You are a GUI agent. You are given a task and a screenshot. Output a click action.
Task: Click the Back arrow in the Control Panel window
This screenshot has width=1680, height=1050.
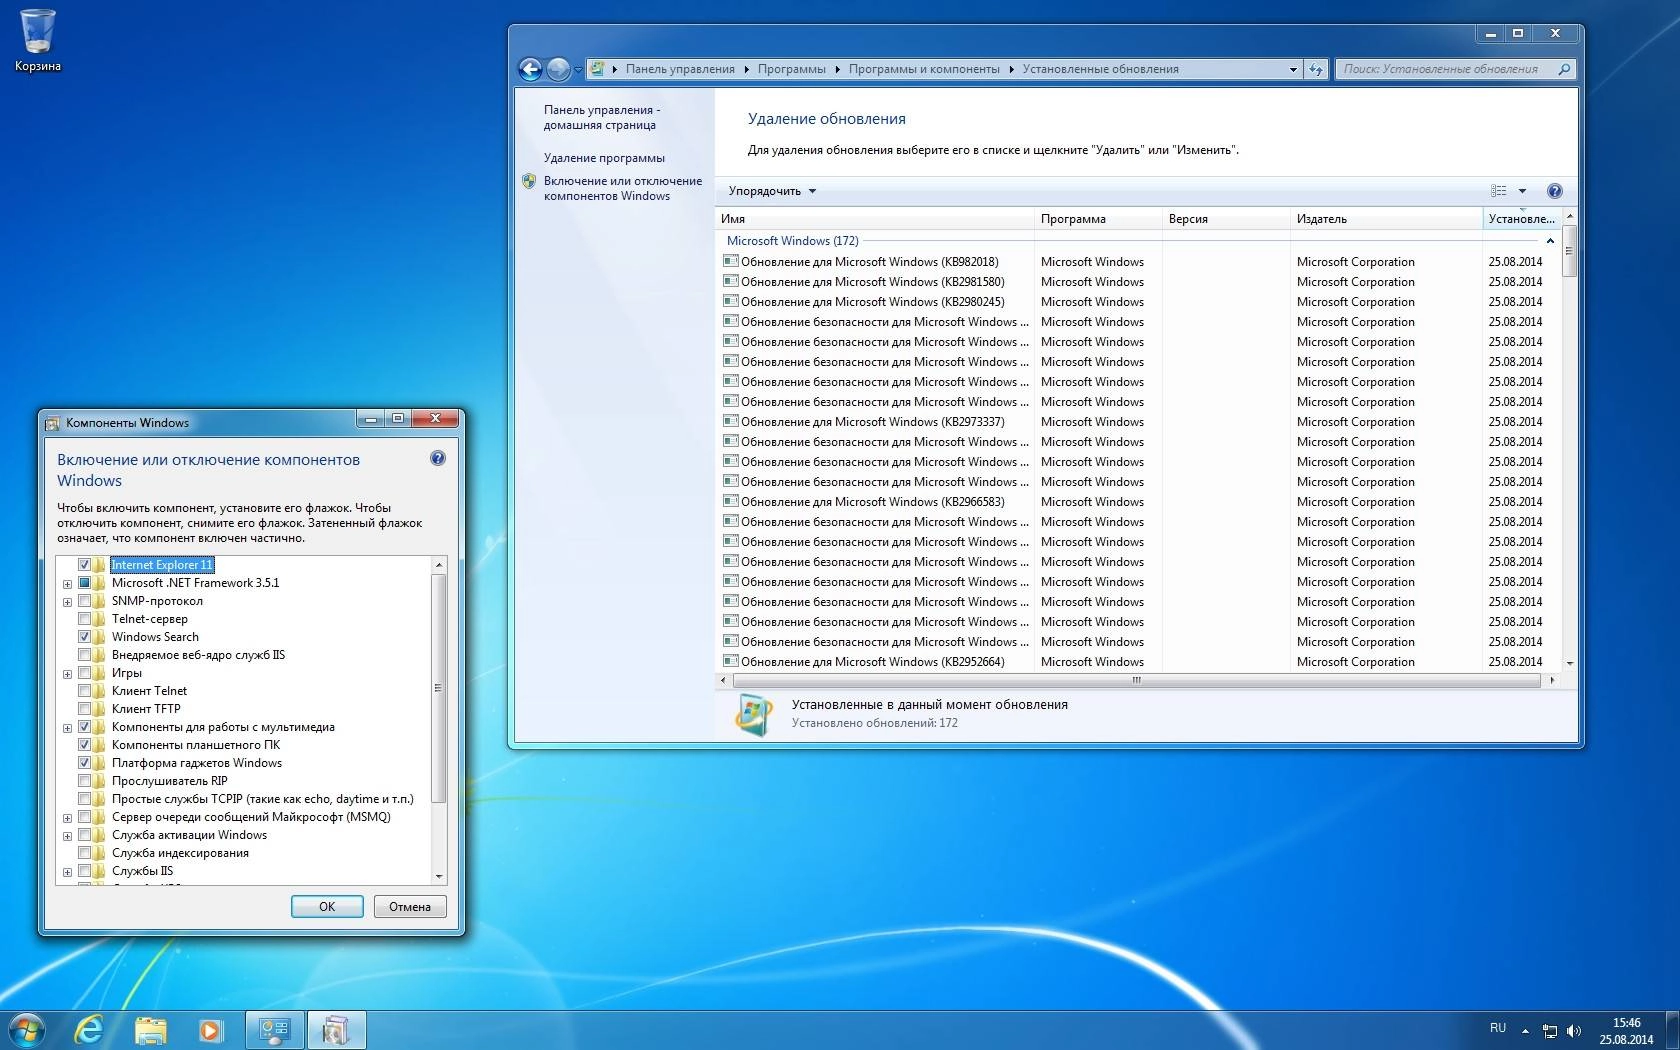tap(530, 69)
